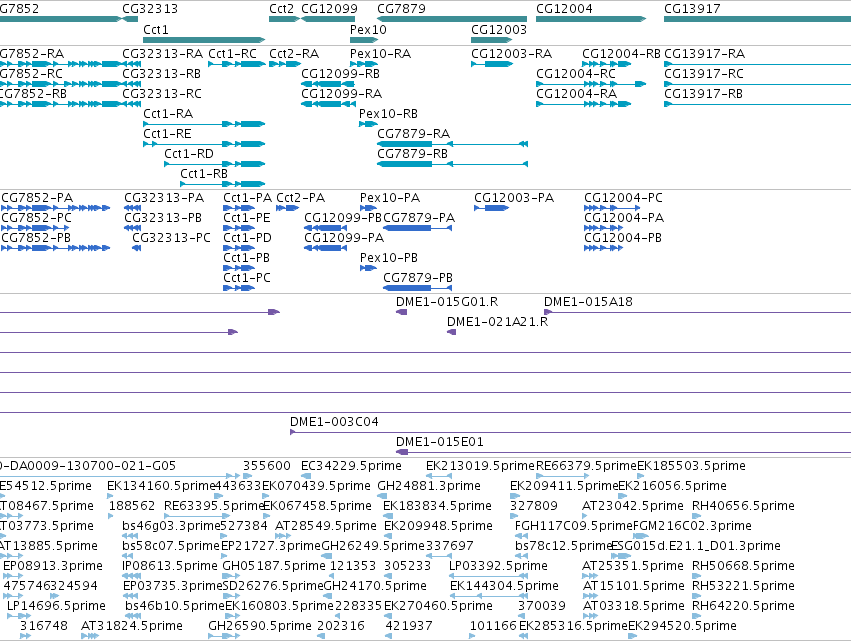This screenshot has width=851, height=641.
Task: Select transcript CG12004-RA
Action: [583, 104]
